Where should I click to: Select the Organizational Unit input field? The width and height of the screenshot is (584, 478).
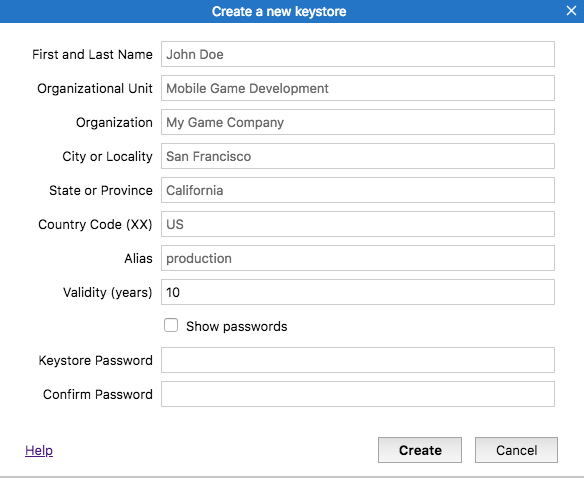358,88
